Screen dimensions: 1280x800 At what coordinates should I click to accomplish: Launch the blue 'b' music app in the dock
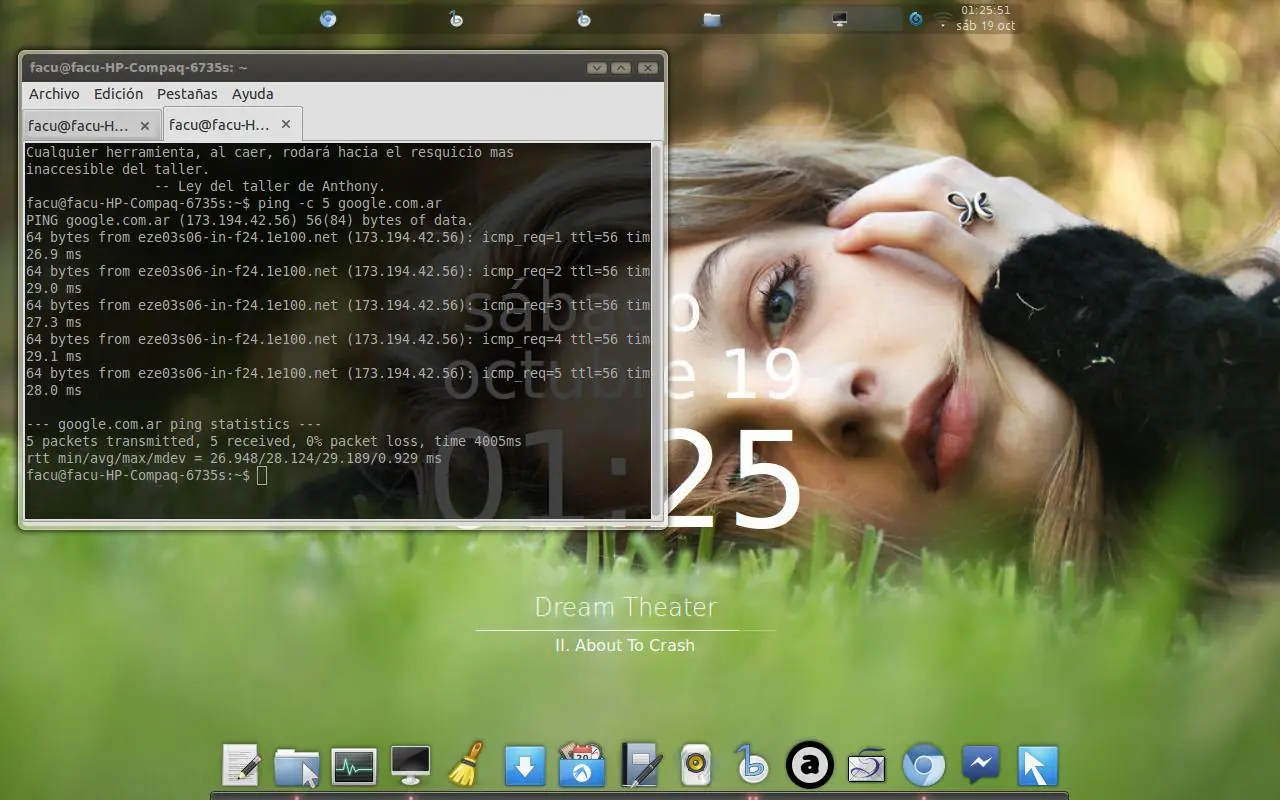[752, 765]
